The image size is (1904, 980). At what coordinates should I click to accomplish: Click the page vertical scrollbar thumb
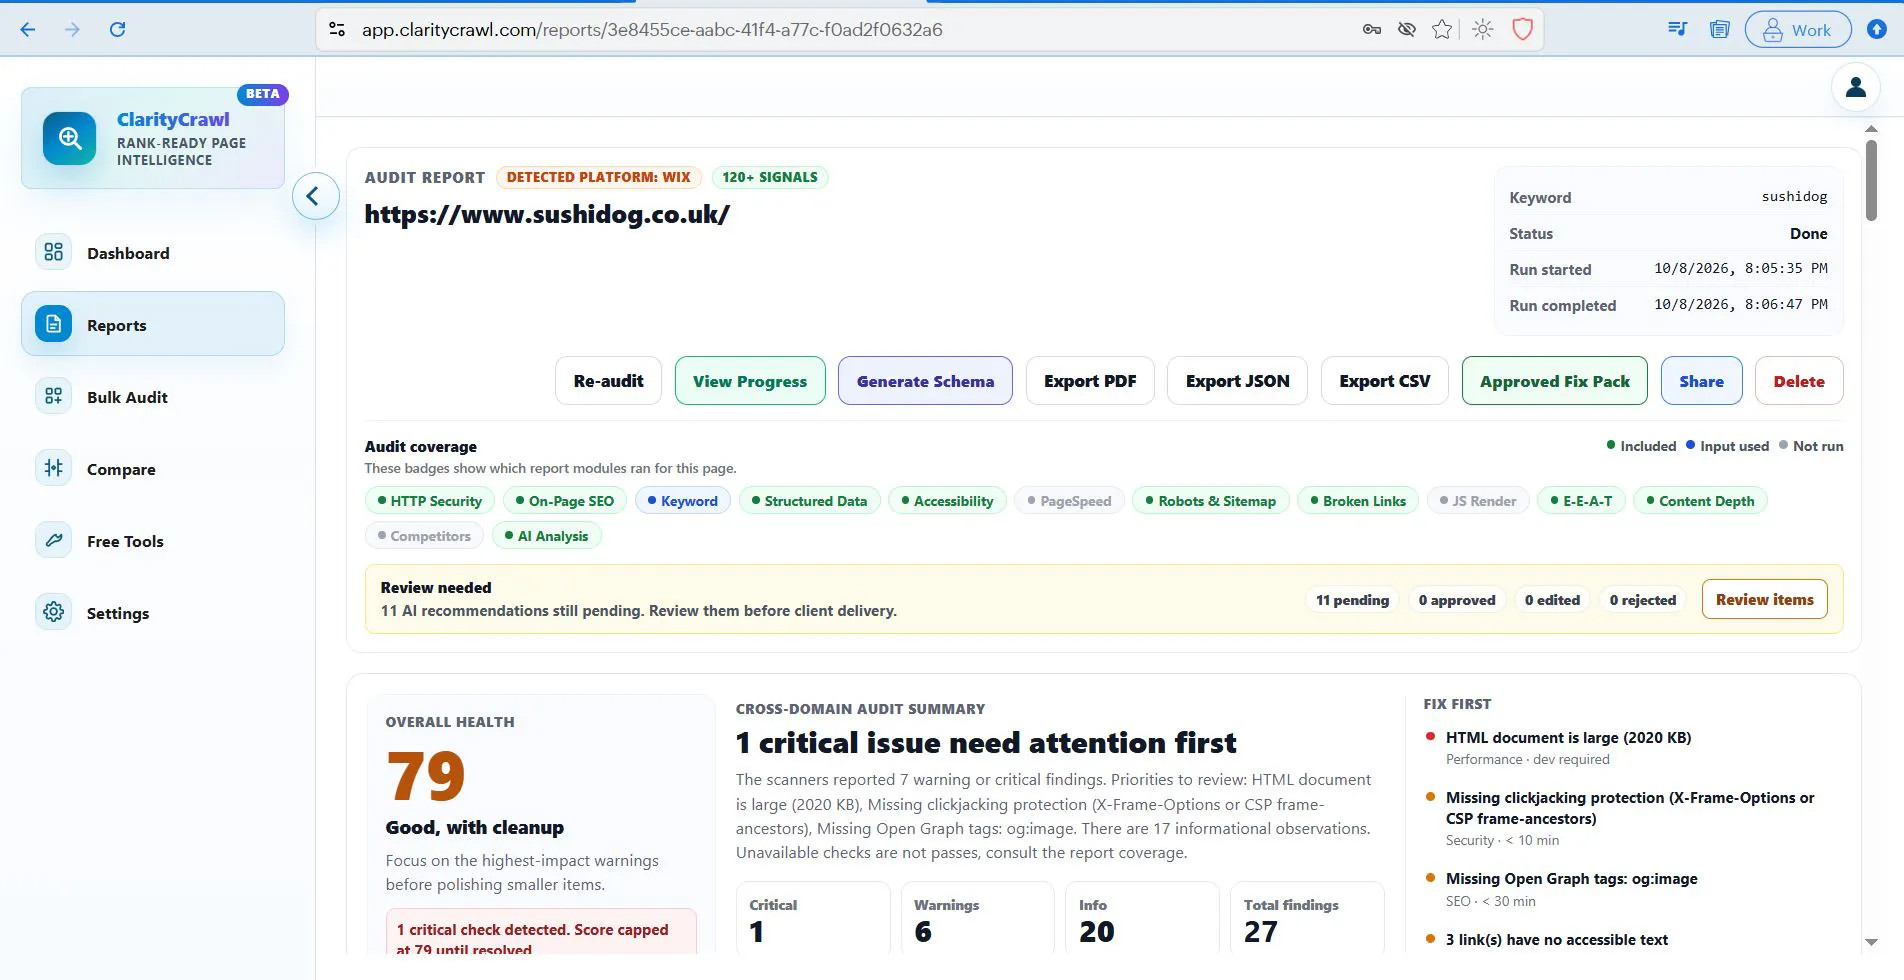1871,180
